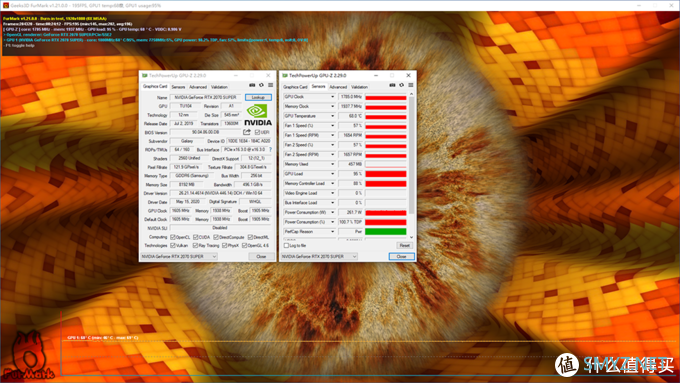Click the BIOS export arrow icon beside UEFI
The height and width of the screenshot is (383, 680).
pyautogui.click(x=247, y=132)
